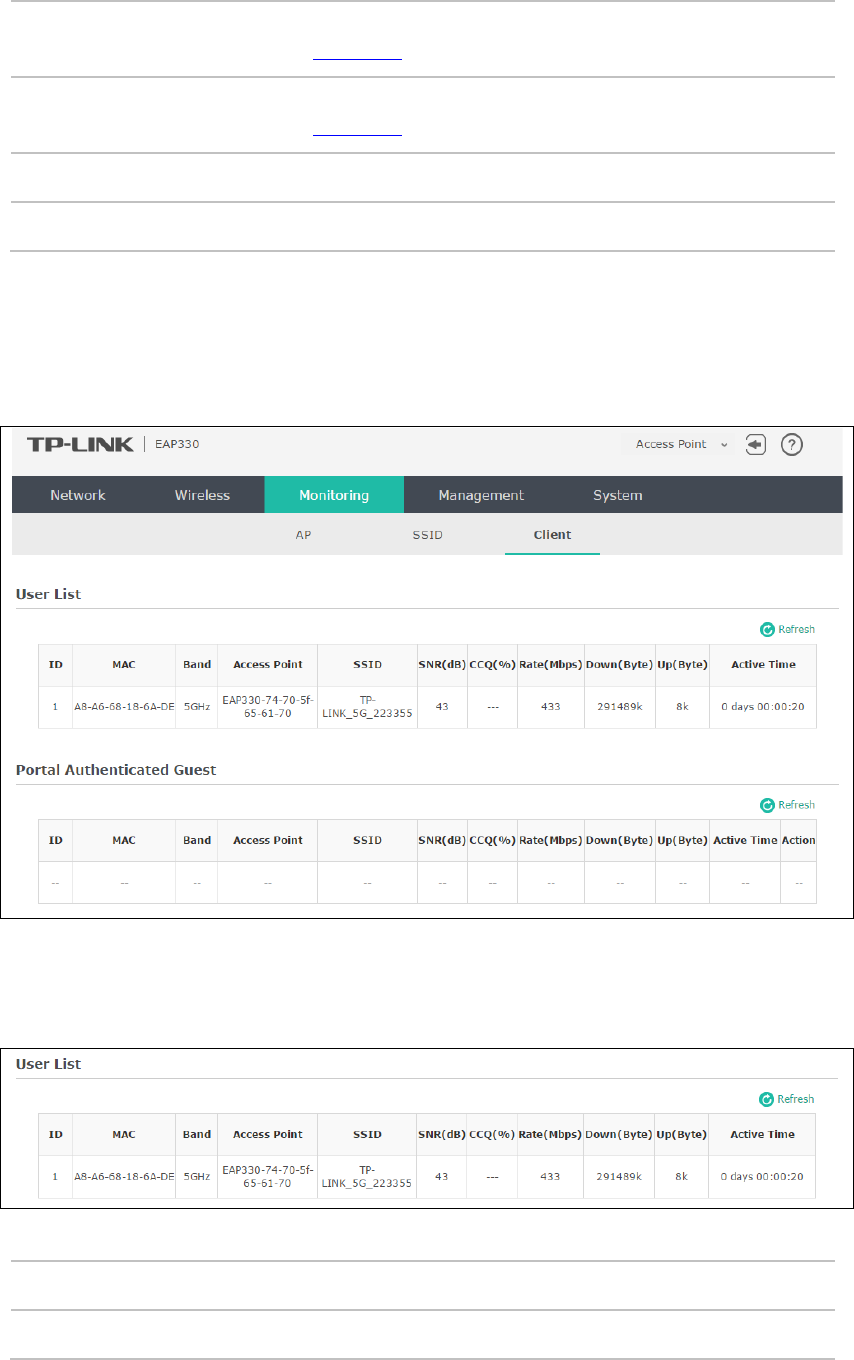Click the Portal Authenticated Guest section heading
The image size is (854, 1360).
coord(116,770)
